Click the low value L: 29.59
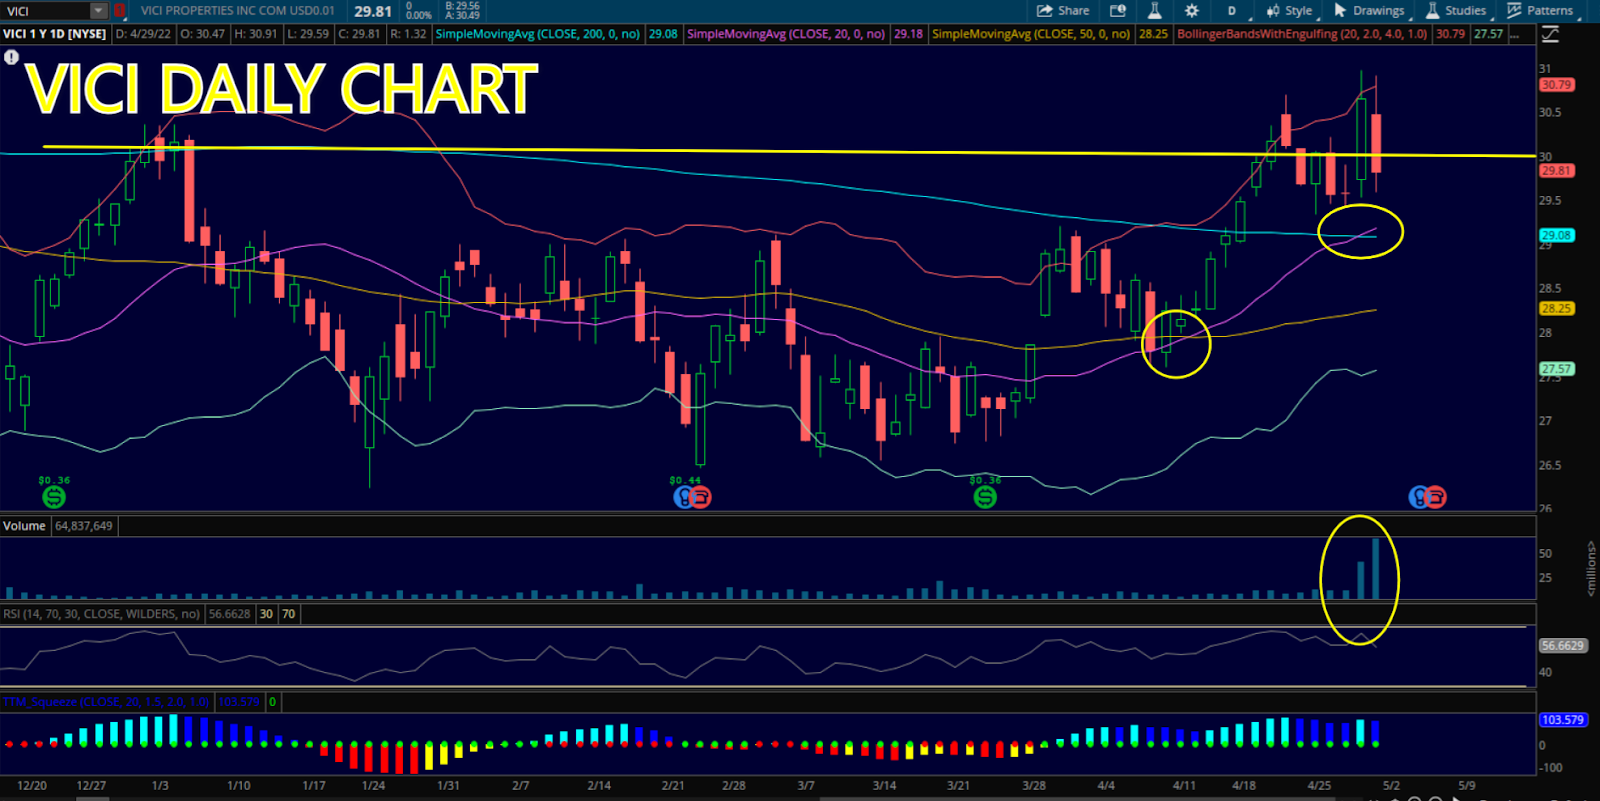The width and height of the screenshot is (1600, 801). (308, 34)
